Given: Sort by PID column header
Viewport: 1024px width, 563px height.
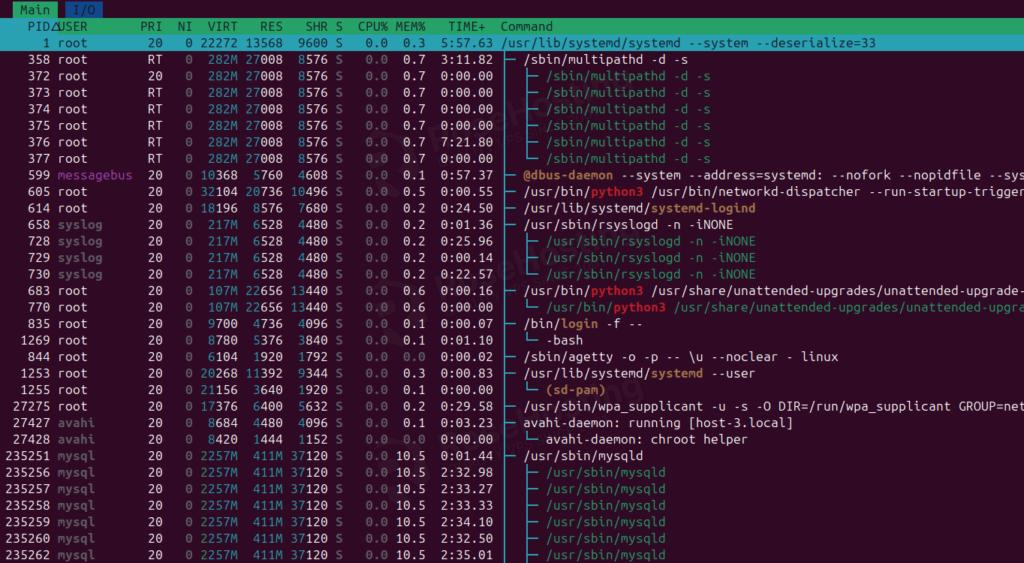Looking at the screenshot, I should click(x=39, y=27).
